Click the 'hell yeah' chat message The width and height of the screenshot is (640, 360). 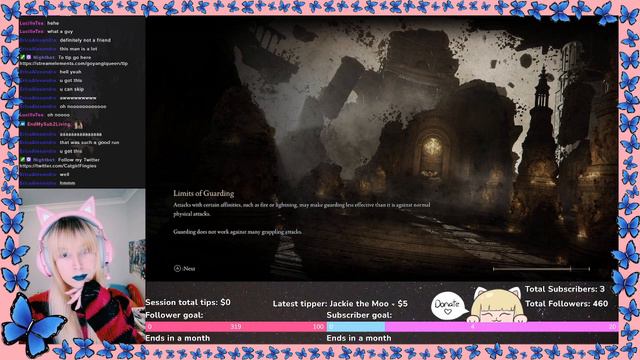click(x=71, y=72)
